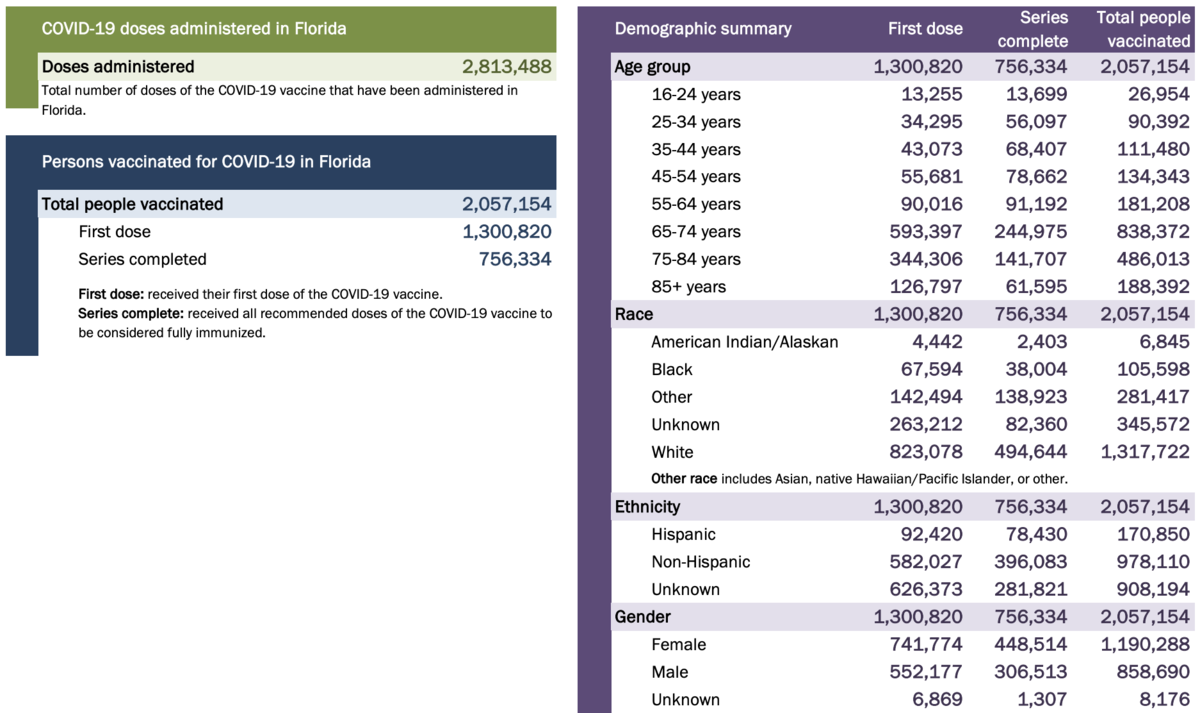Select the "Non-Hispanic" row label
Image resolution: width=1200 pixels, height=713 pixels.
(700, 562)
